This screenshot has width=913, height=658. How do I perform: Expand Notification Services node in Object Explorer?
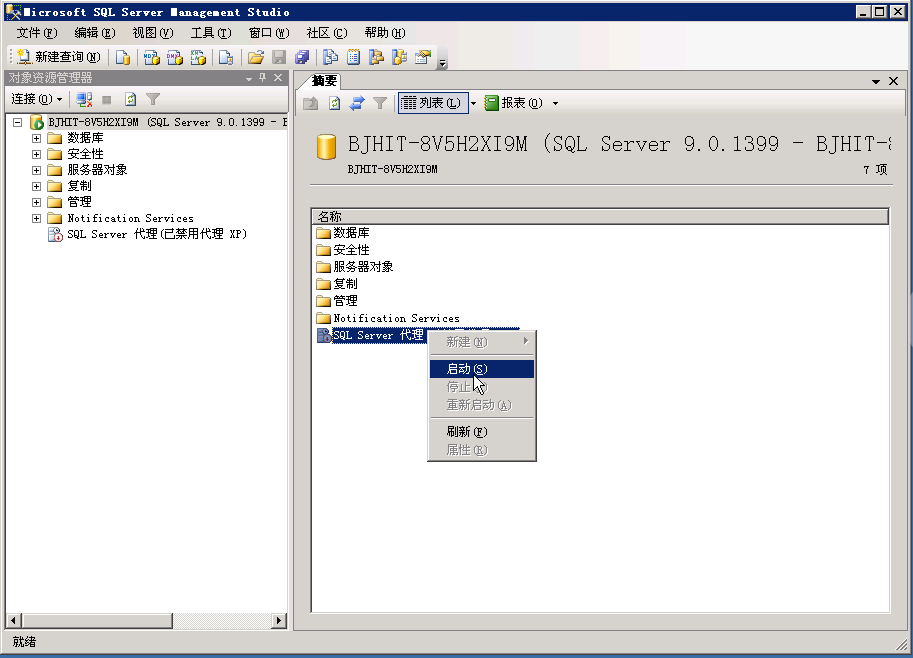pos(36,218)
